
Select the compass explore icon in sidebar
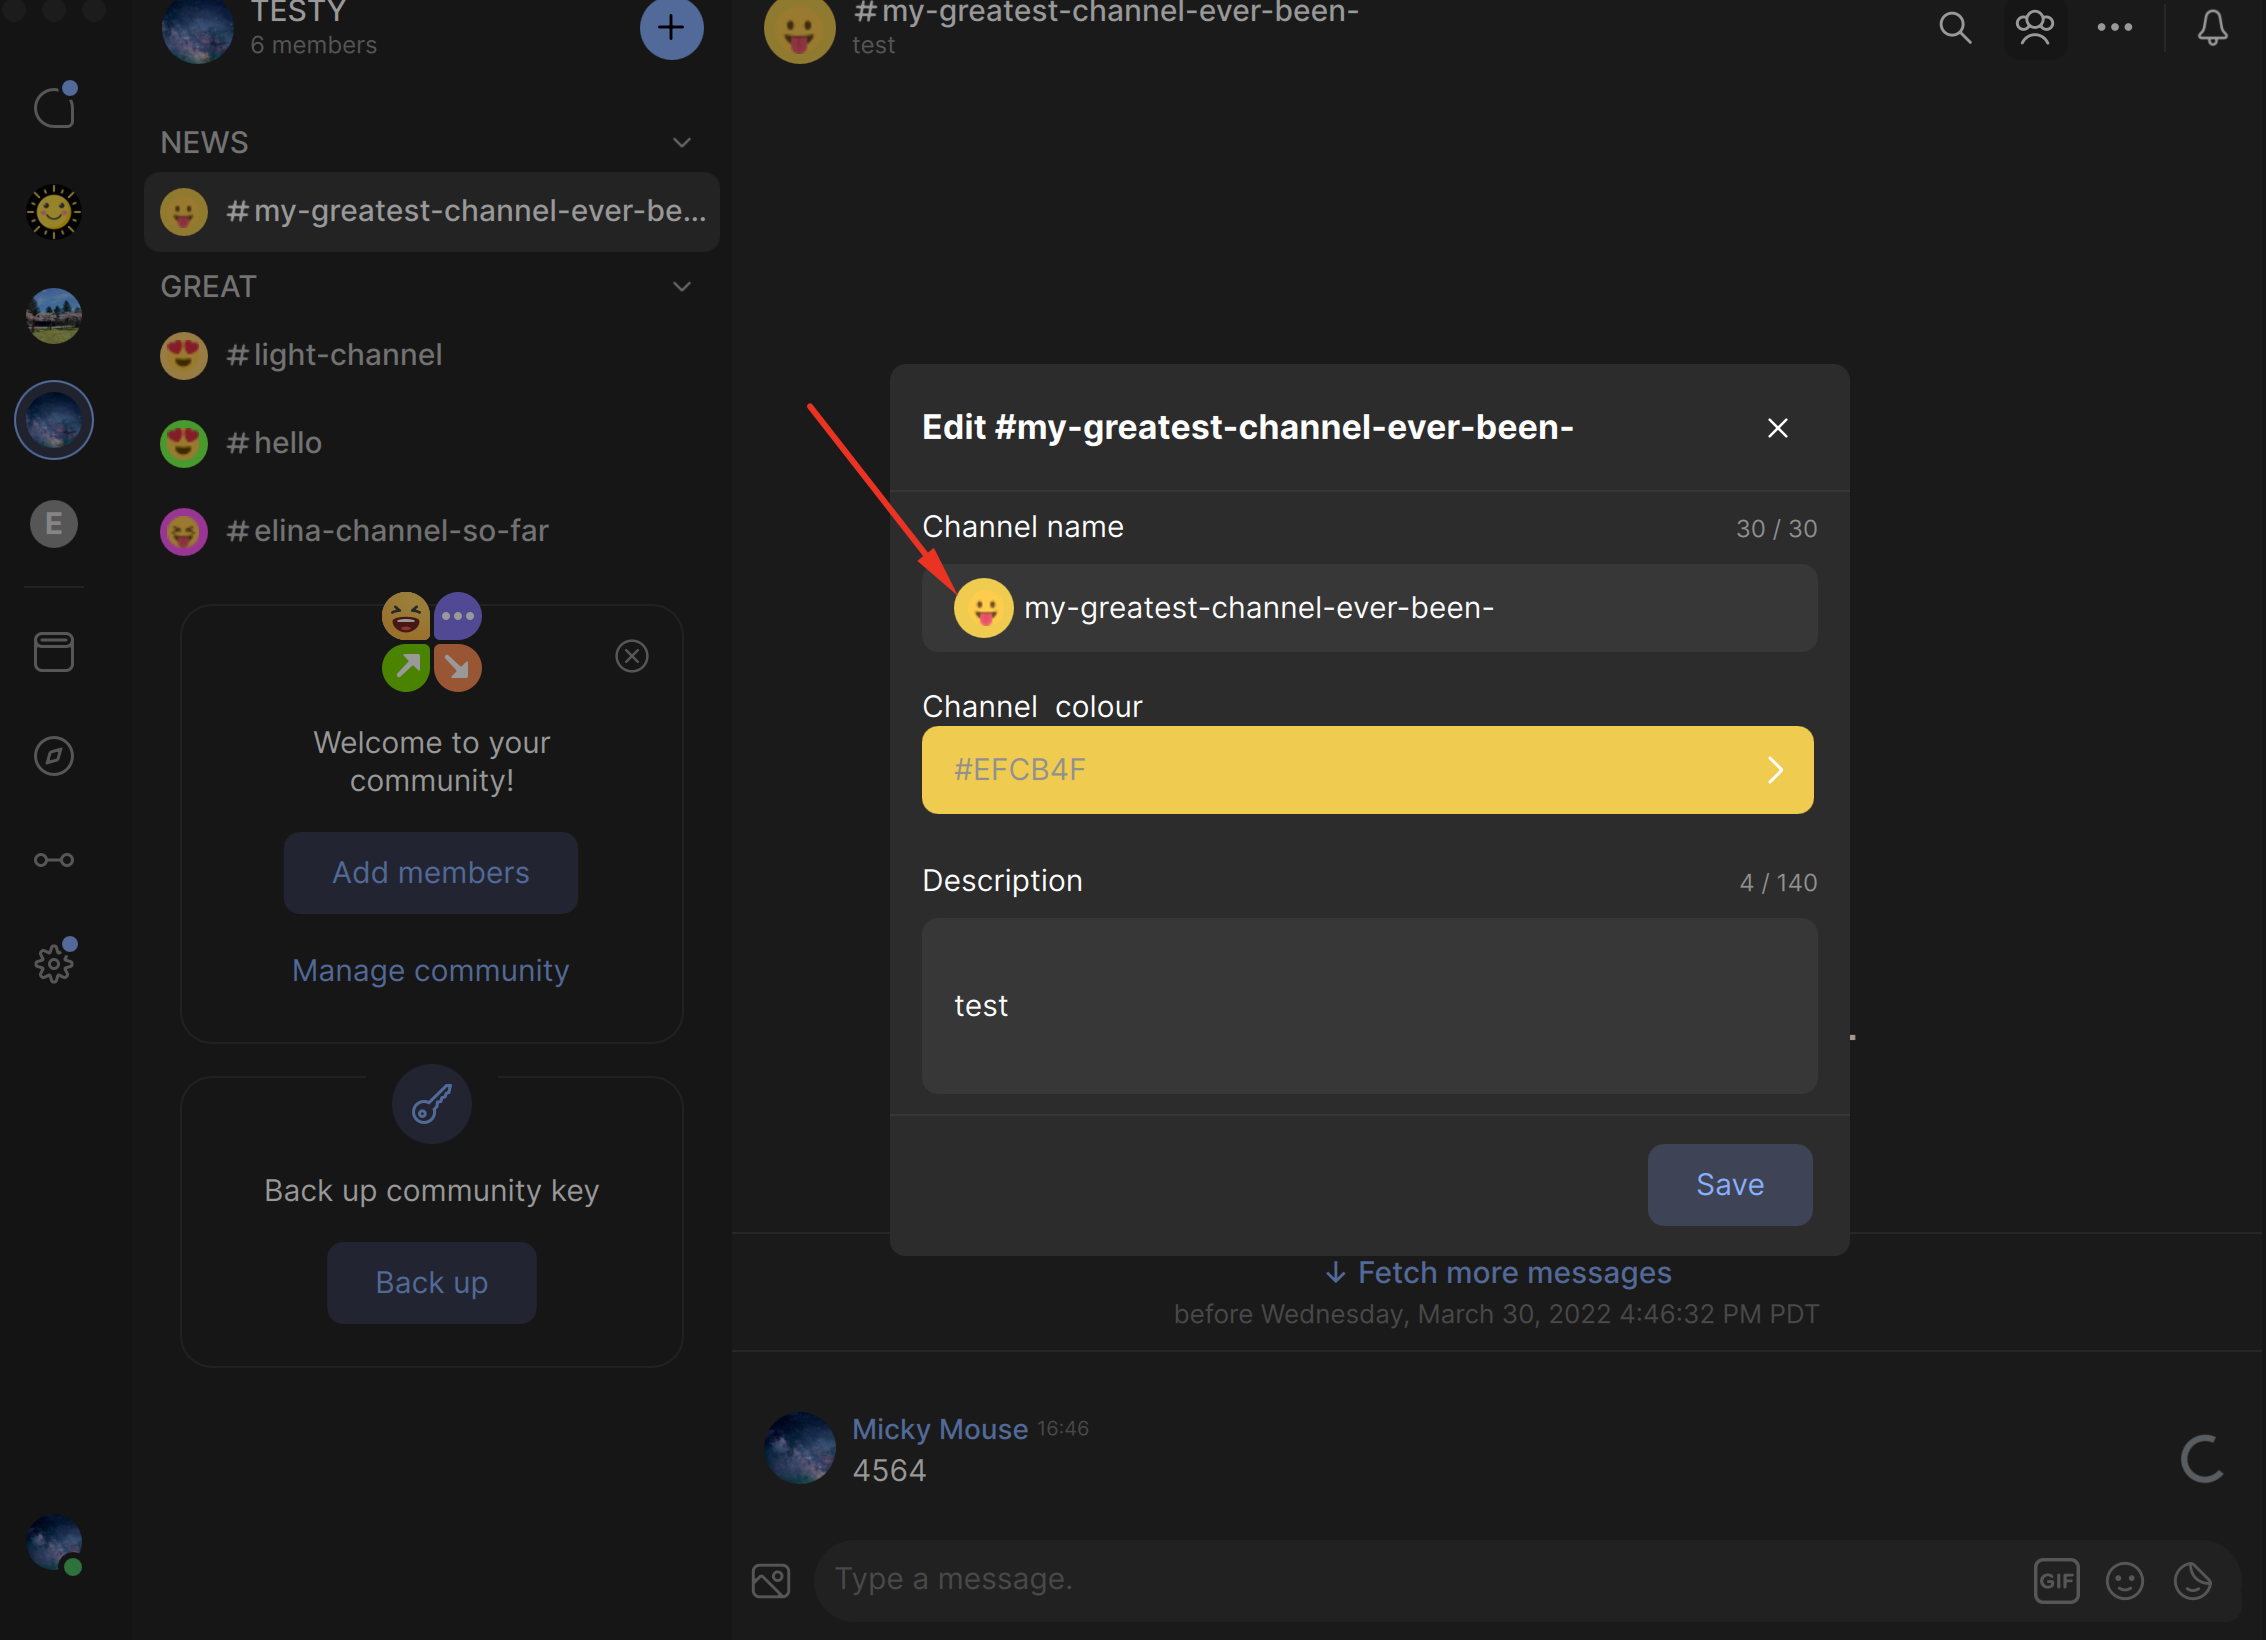tap(54, 756)
